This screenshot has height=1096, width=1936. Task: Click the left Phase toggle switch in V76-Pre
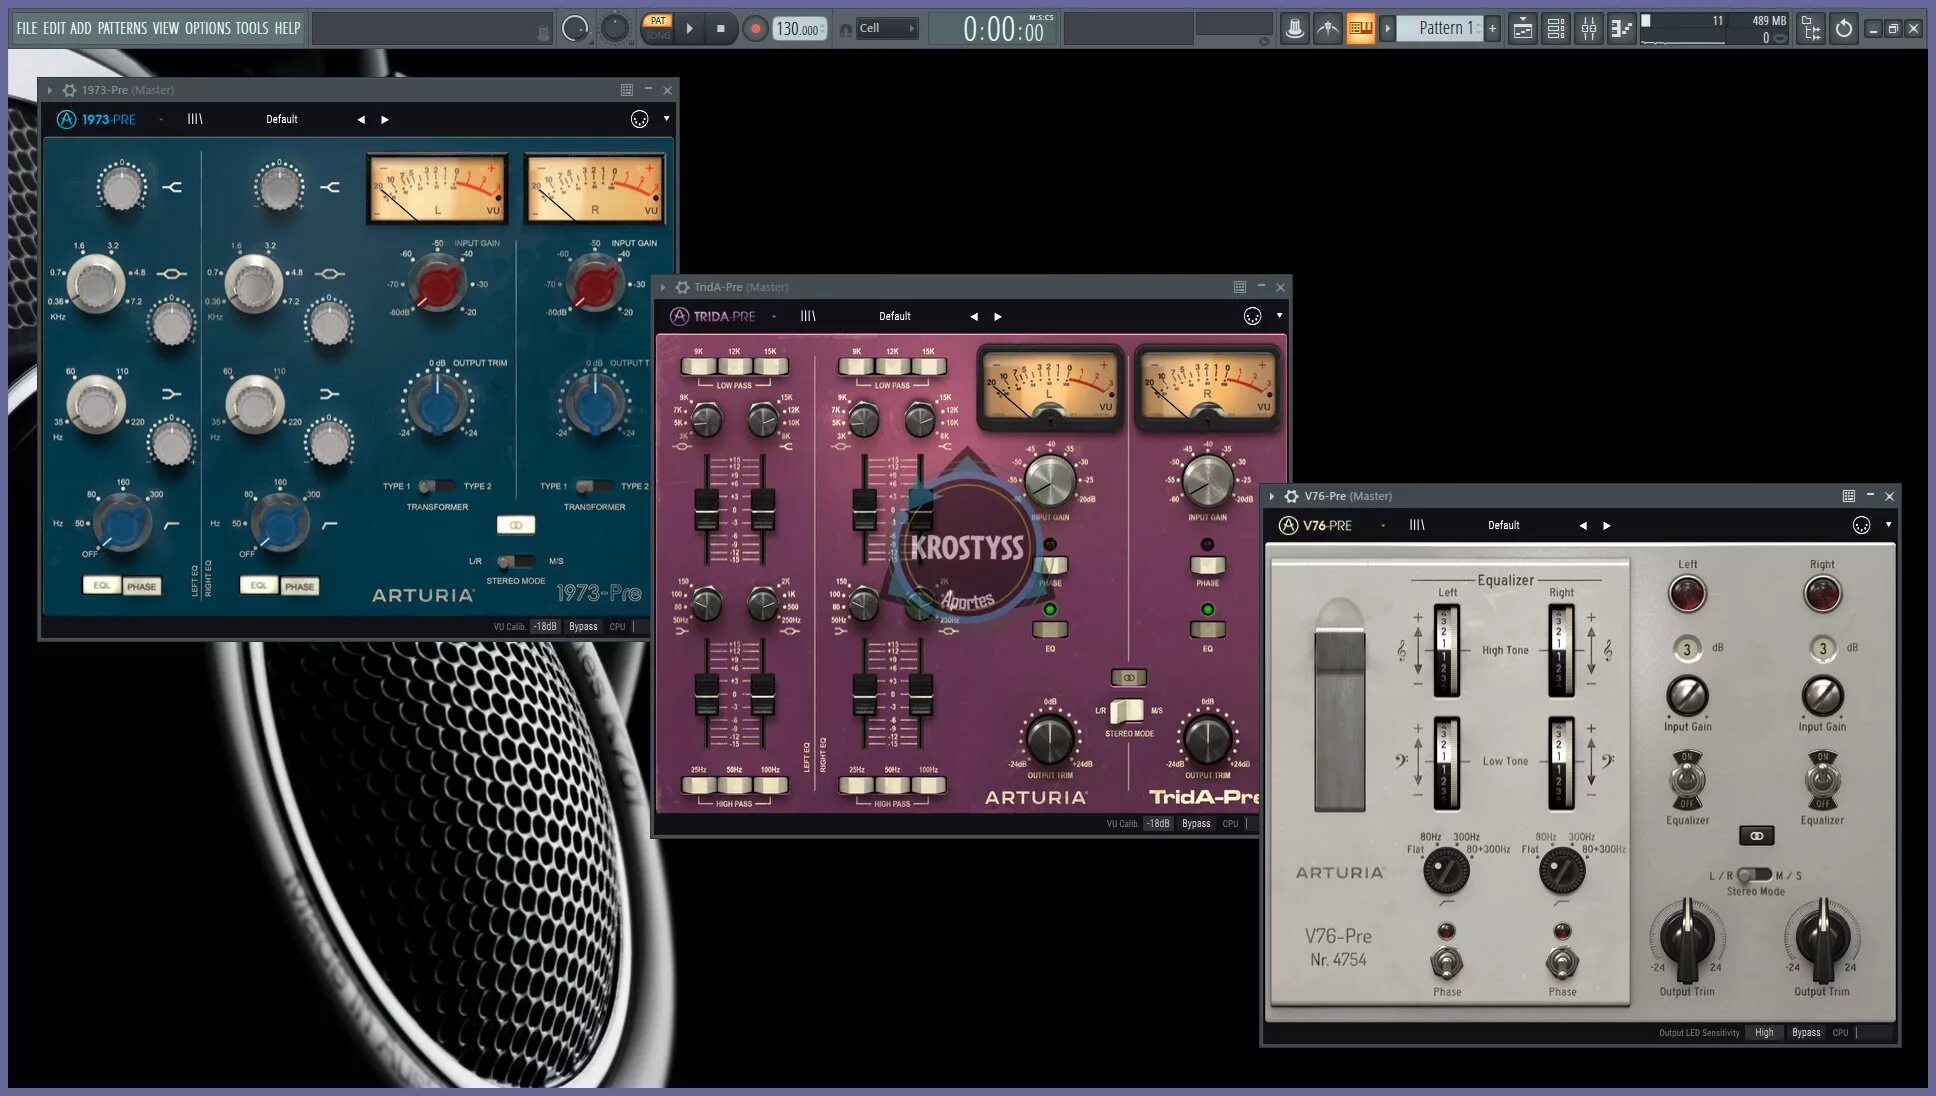click(1446, 962)
